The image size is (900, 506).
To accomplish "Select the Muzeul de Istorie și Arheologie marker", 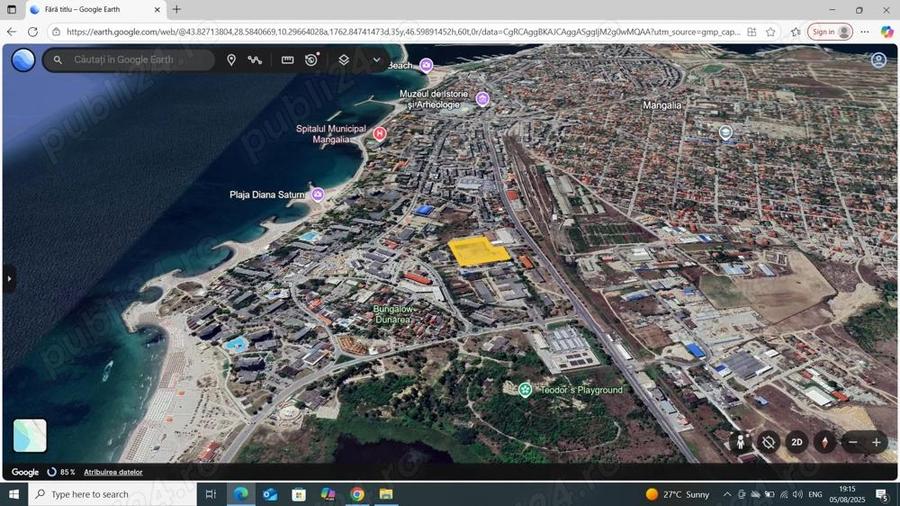I will click(483, 99).
